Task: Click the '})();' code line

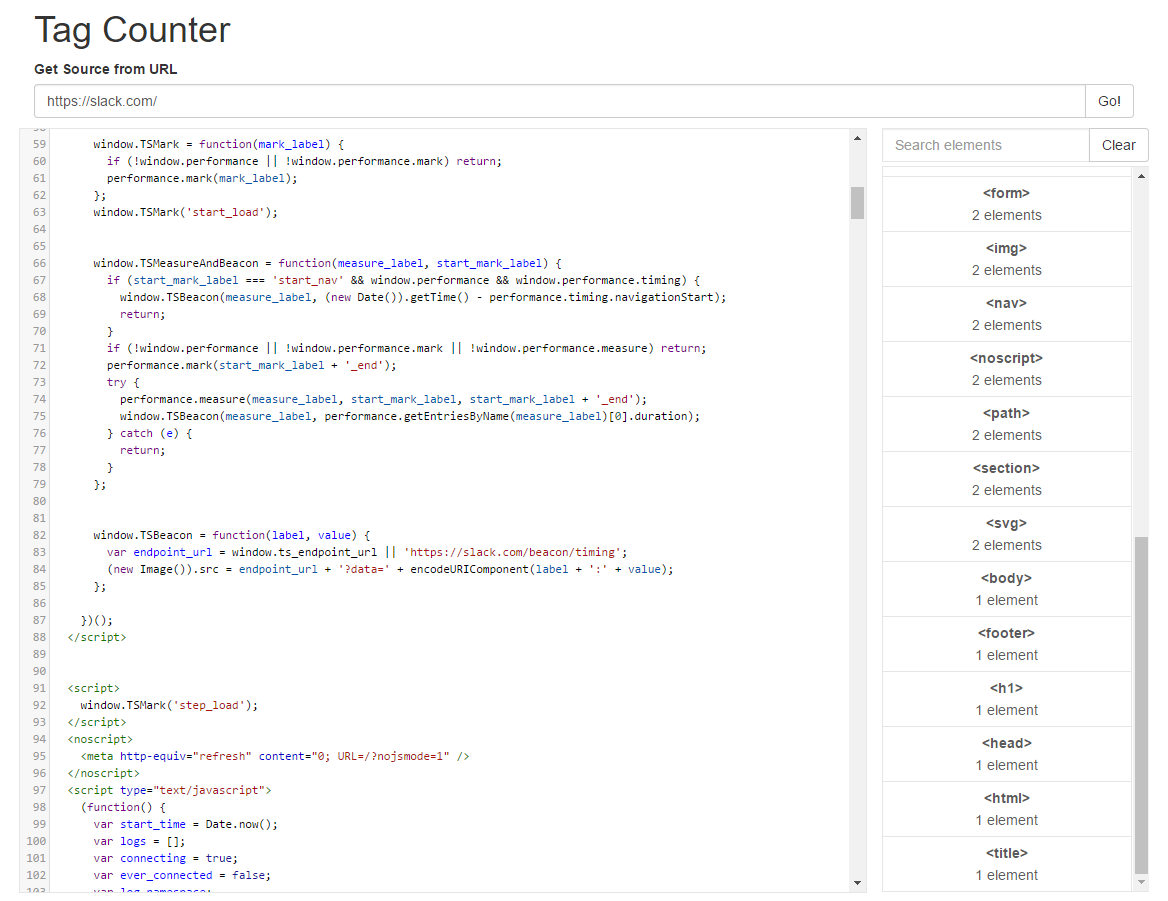Action: (x=97, y=620)
